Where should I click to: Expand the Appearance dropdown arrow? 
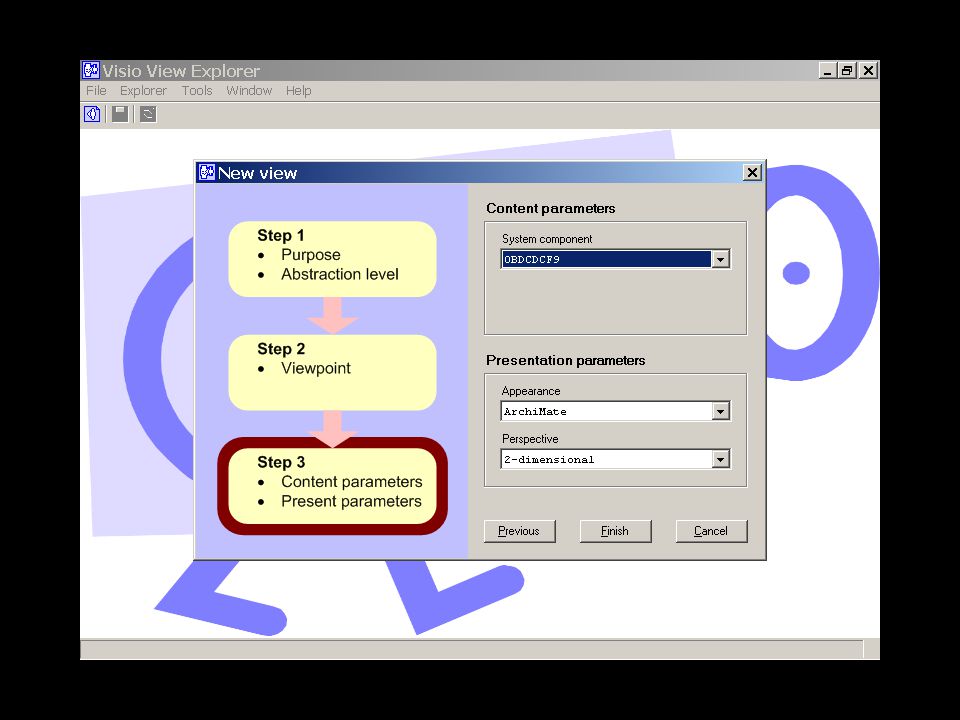pyautogui.click(x=721, y=411)
